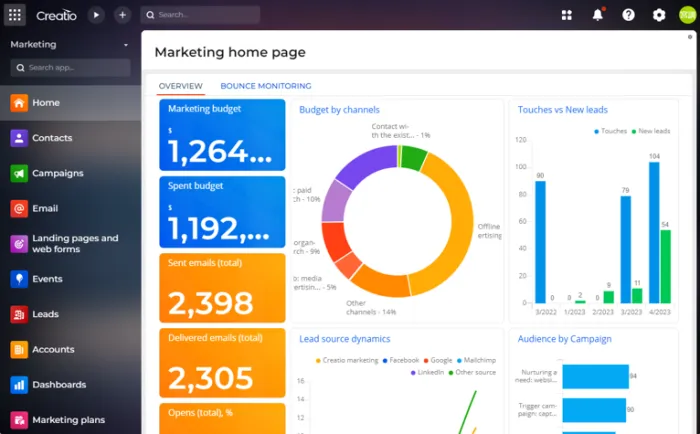Toggle the Touches series in chart legend
700x434 pixels.
coord(609,131)
